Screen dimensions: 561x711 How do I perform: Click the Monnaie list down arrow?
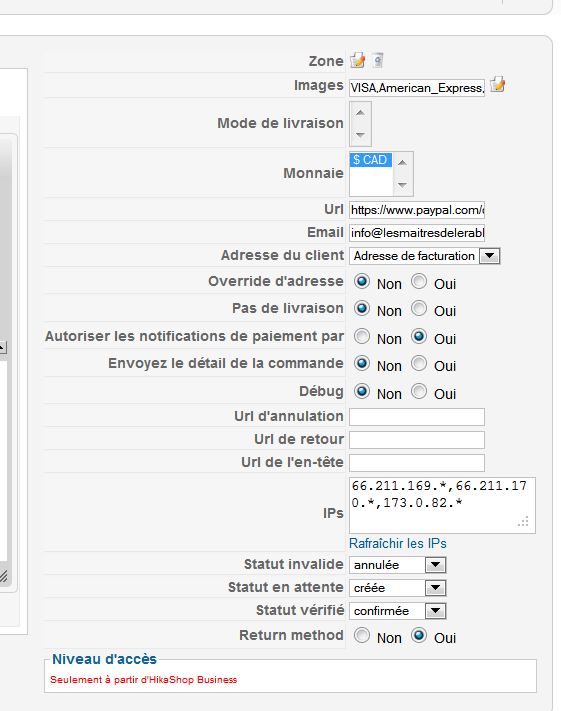(402, 185)
